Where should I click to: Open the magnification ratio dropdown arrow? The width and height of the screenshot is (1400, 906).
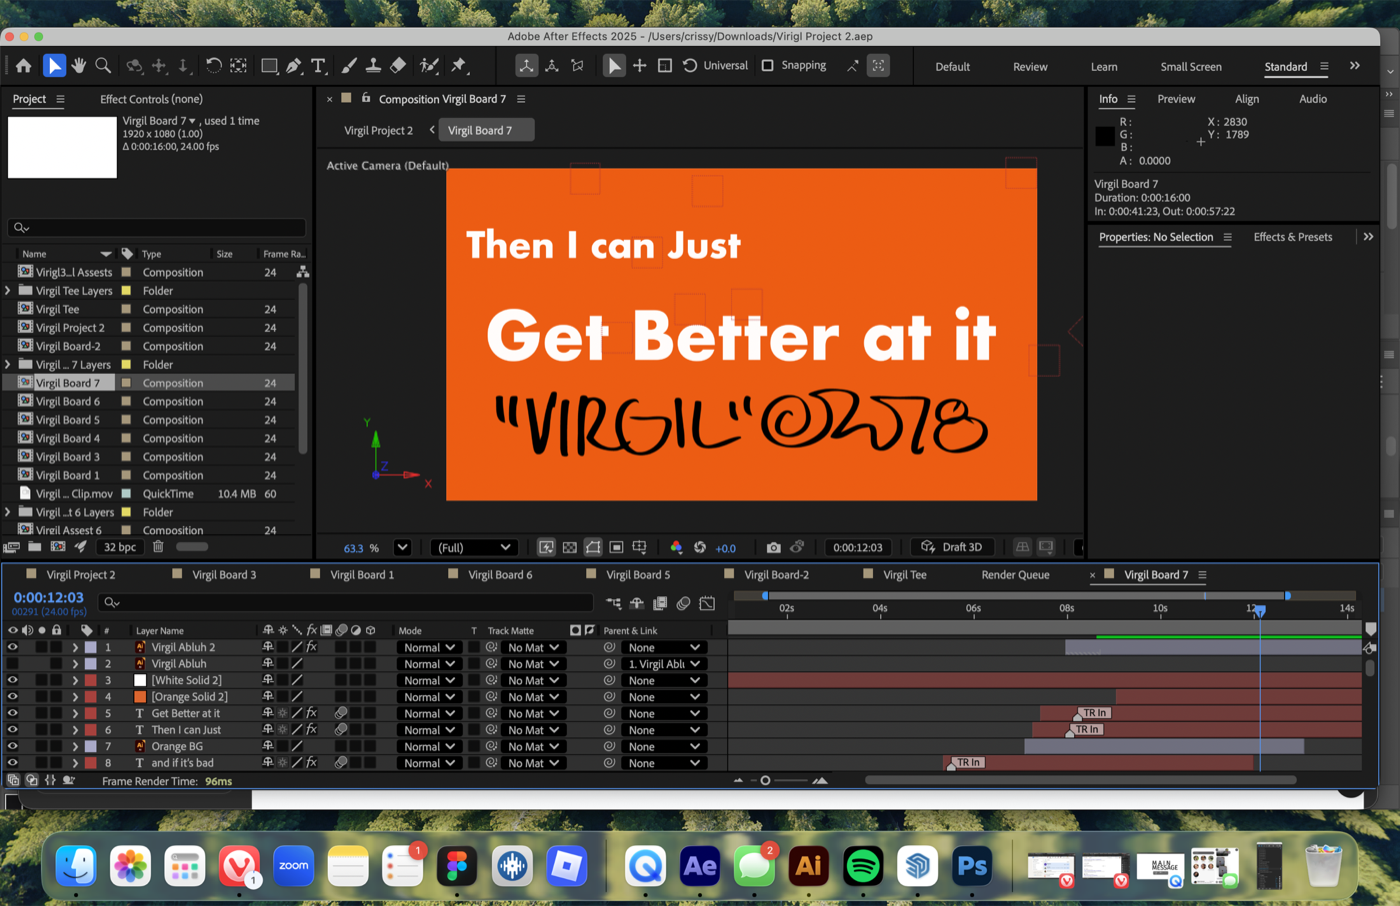click(x=402, y=547)
